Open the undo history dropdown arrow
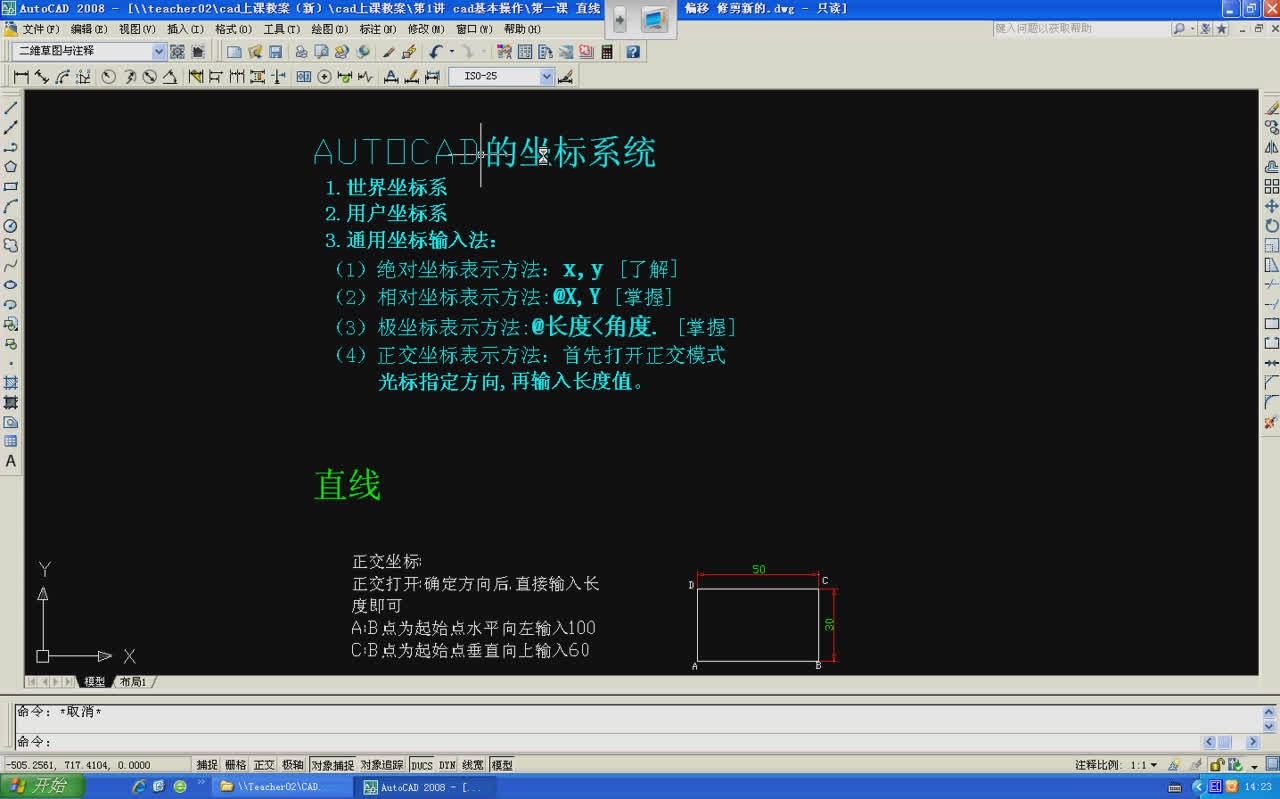Screen dimensions: 1280x799 [451, 52]
